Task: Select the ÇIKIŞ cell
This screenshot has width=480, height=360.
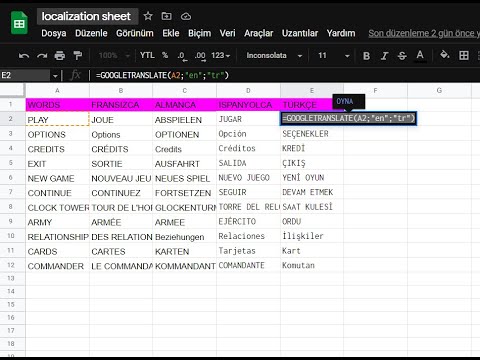Action: click(x=312, y=163)
